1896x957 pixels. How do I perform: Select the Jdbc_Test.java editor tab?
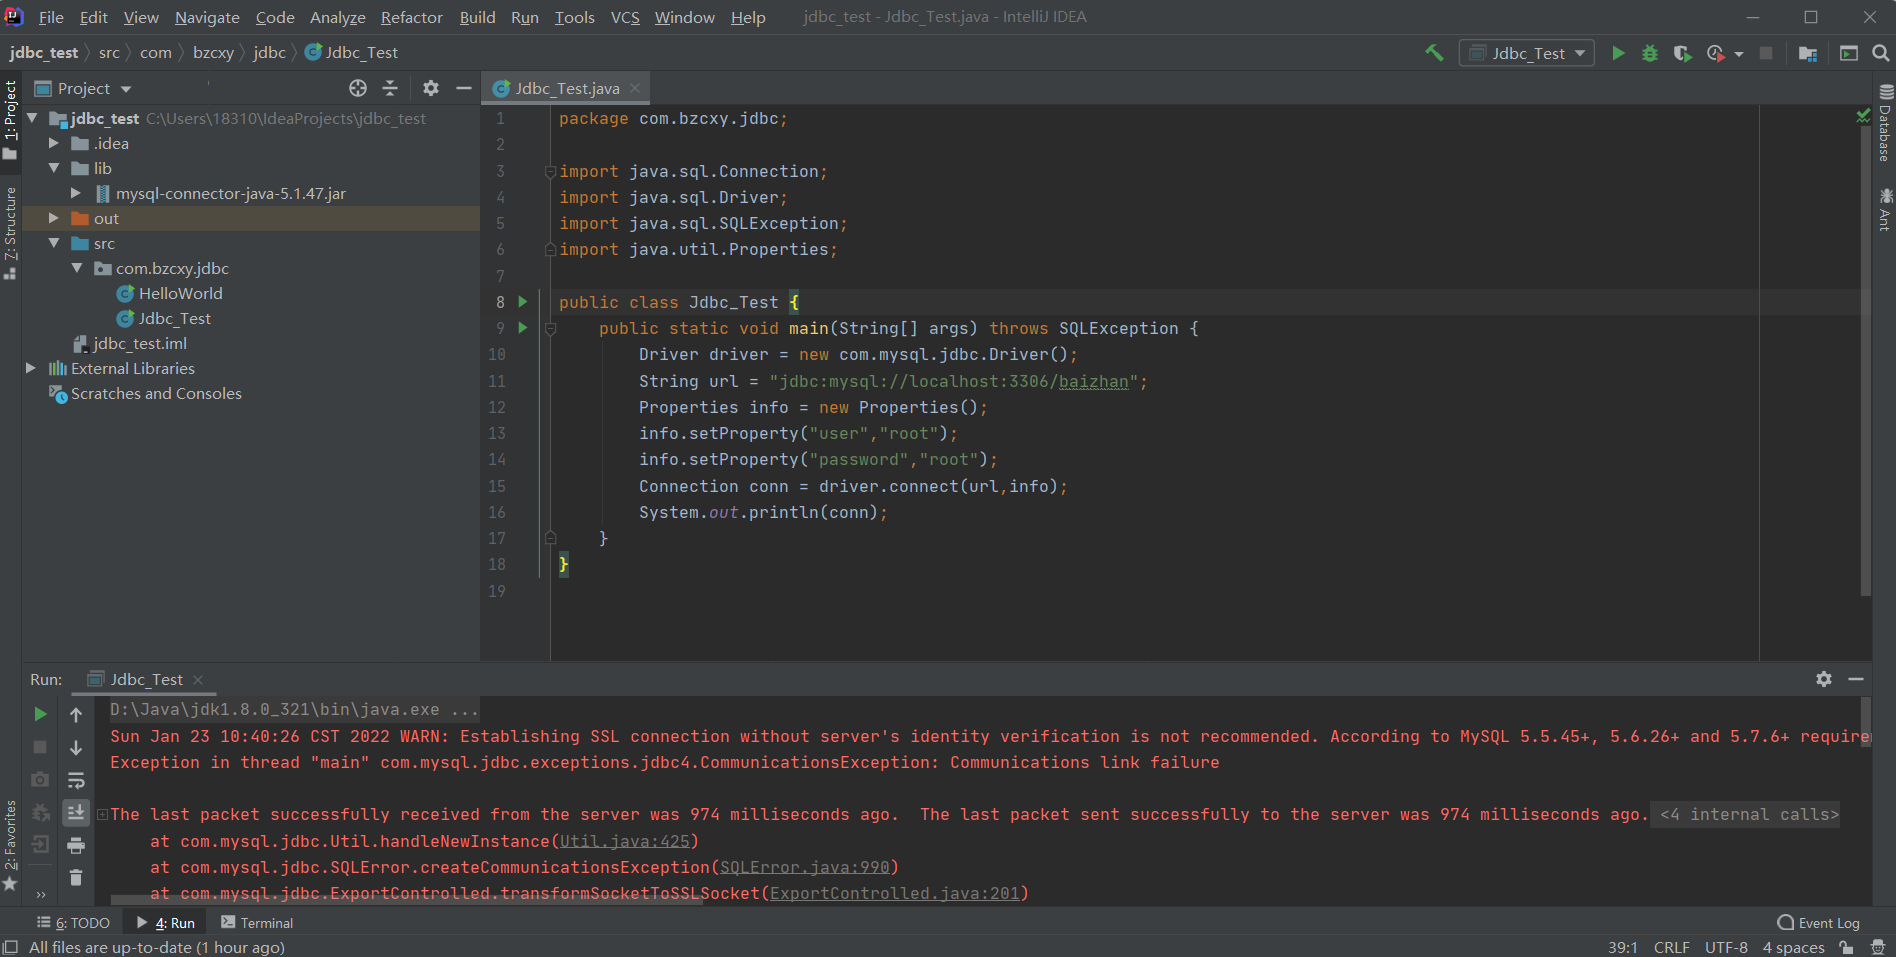pyautogui.click(x=567, y=88)
